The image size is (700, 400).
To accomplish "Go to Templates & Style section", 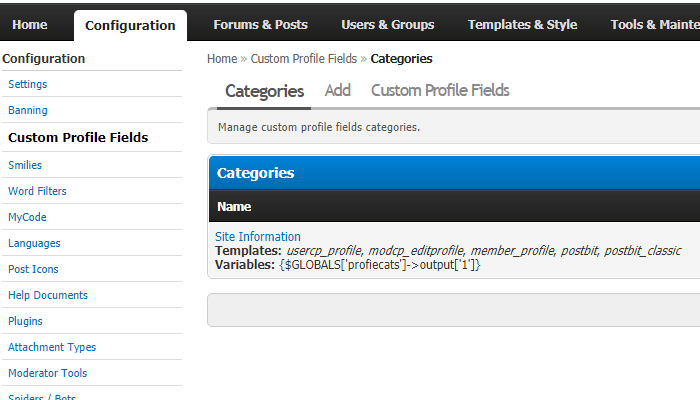I will tap(522, 25).
